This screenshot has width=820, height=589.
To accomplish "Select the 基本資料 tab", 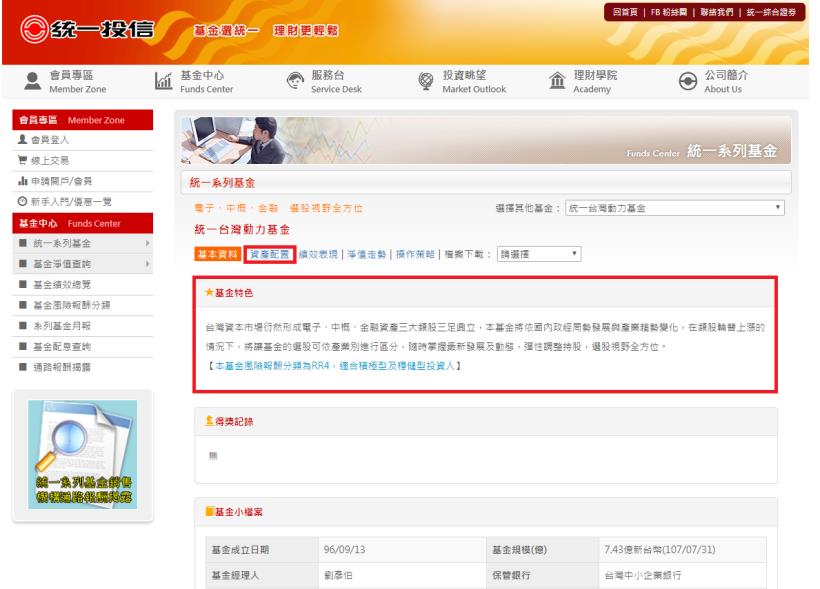I will click(217, 254).
